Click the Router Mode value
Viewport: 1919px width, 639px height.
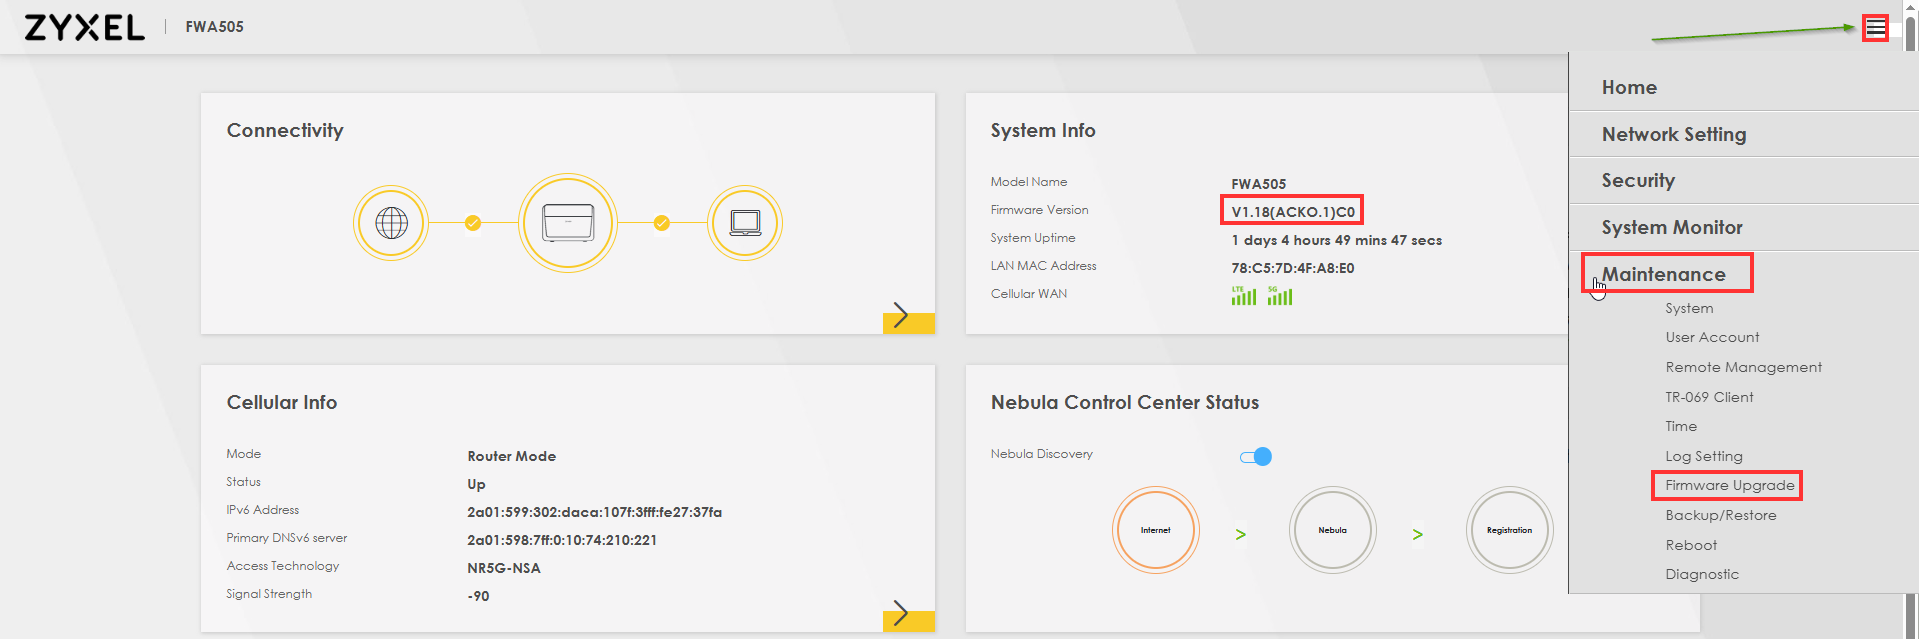pyautogui.click(x=512, y=456)
